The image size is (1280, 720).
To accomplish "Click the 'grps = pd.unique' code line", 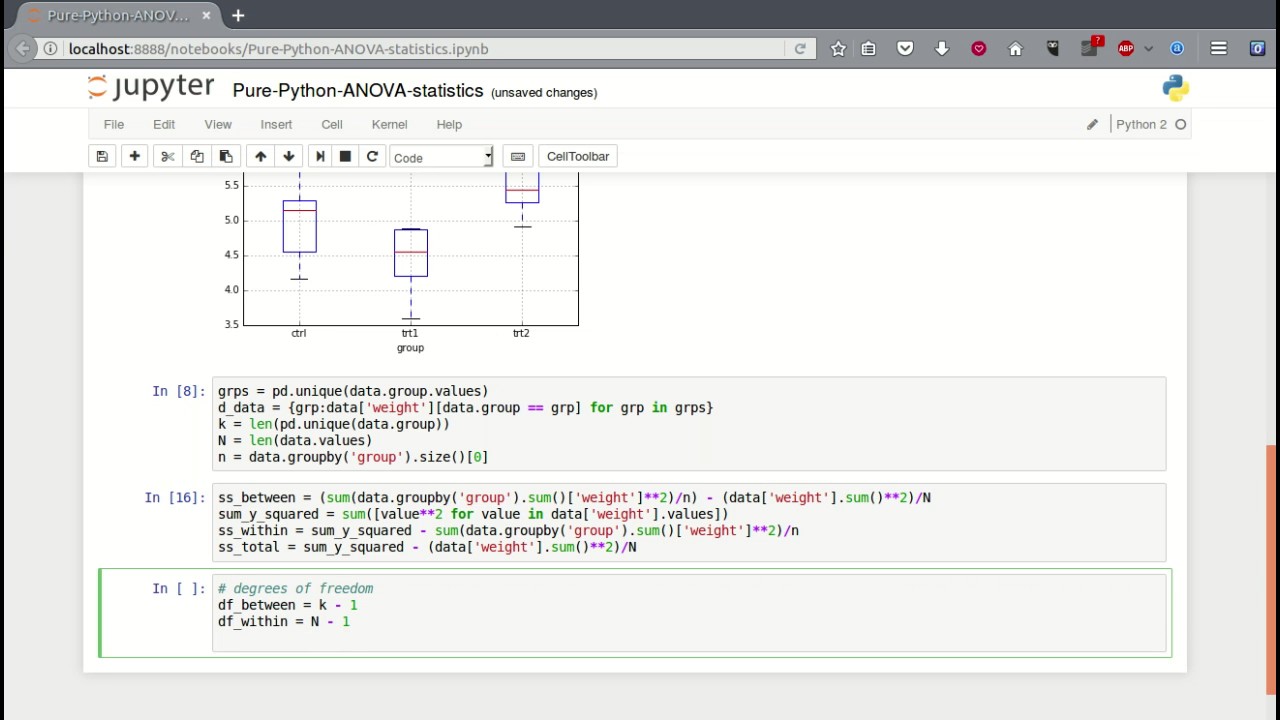I will point(353,391).
